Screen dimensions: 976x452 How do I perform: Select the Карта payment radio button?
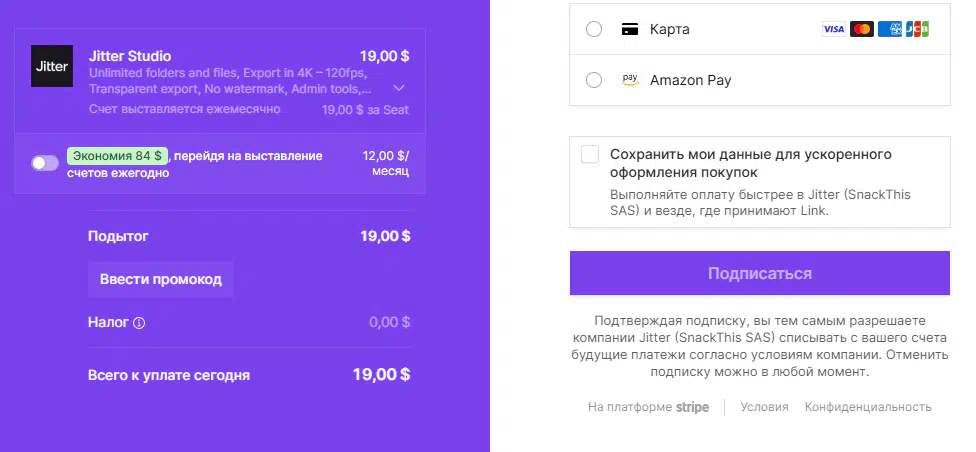pos(594,29)
